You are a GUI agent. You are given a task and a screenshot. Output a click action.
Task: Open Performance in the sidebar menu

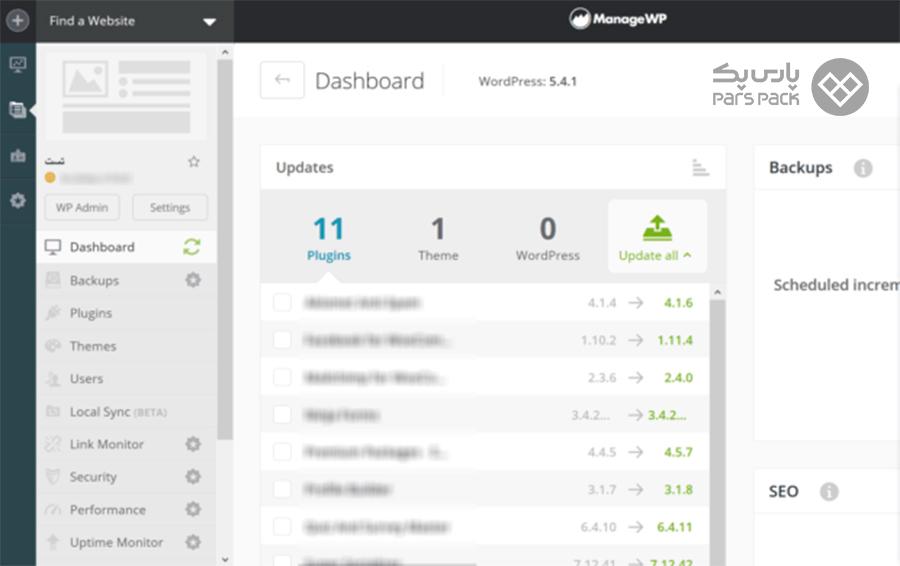[126, 509]
